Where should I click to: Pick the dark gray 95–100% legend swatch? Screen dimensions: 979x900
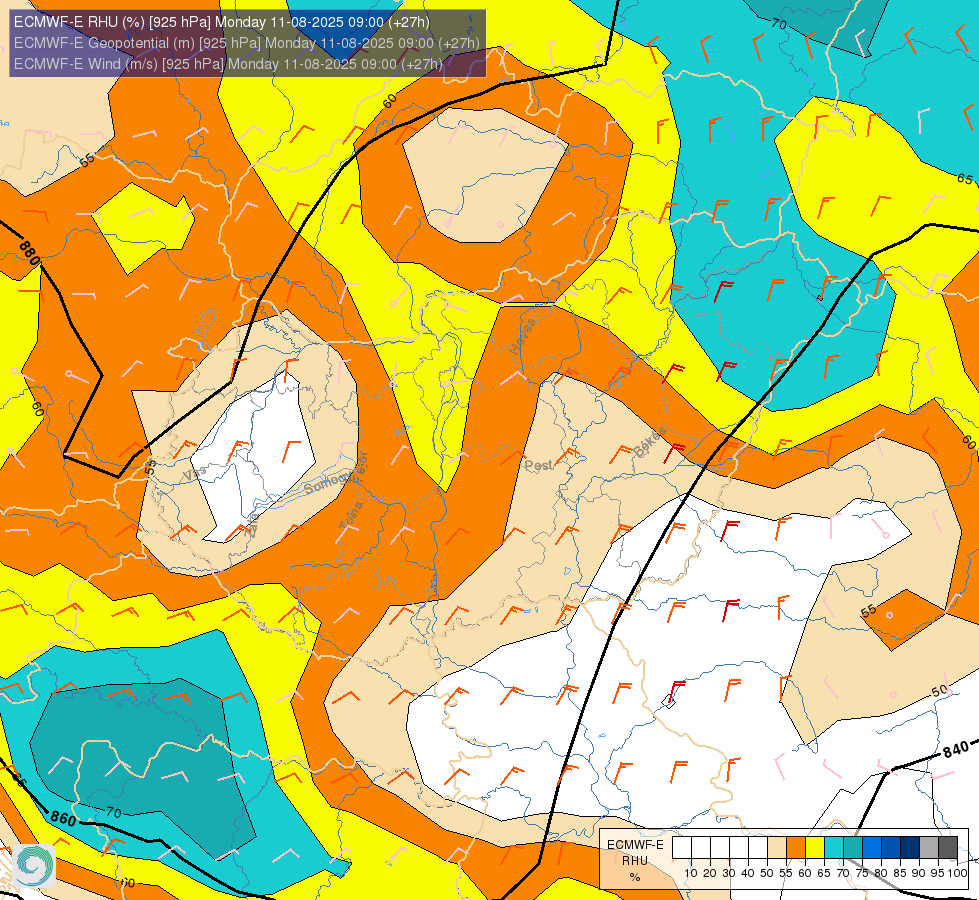[x=948, y=848]
